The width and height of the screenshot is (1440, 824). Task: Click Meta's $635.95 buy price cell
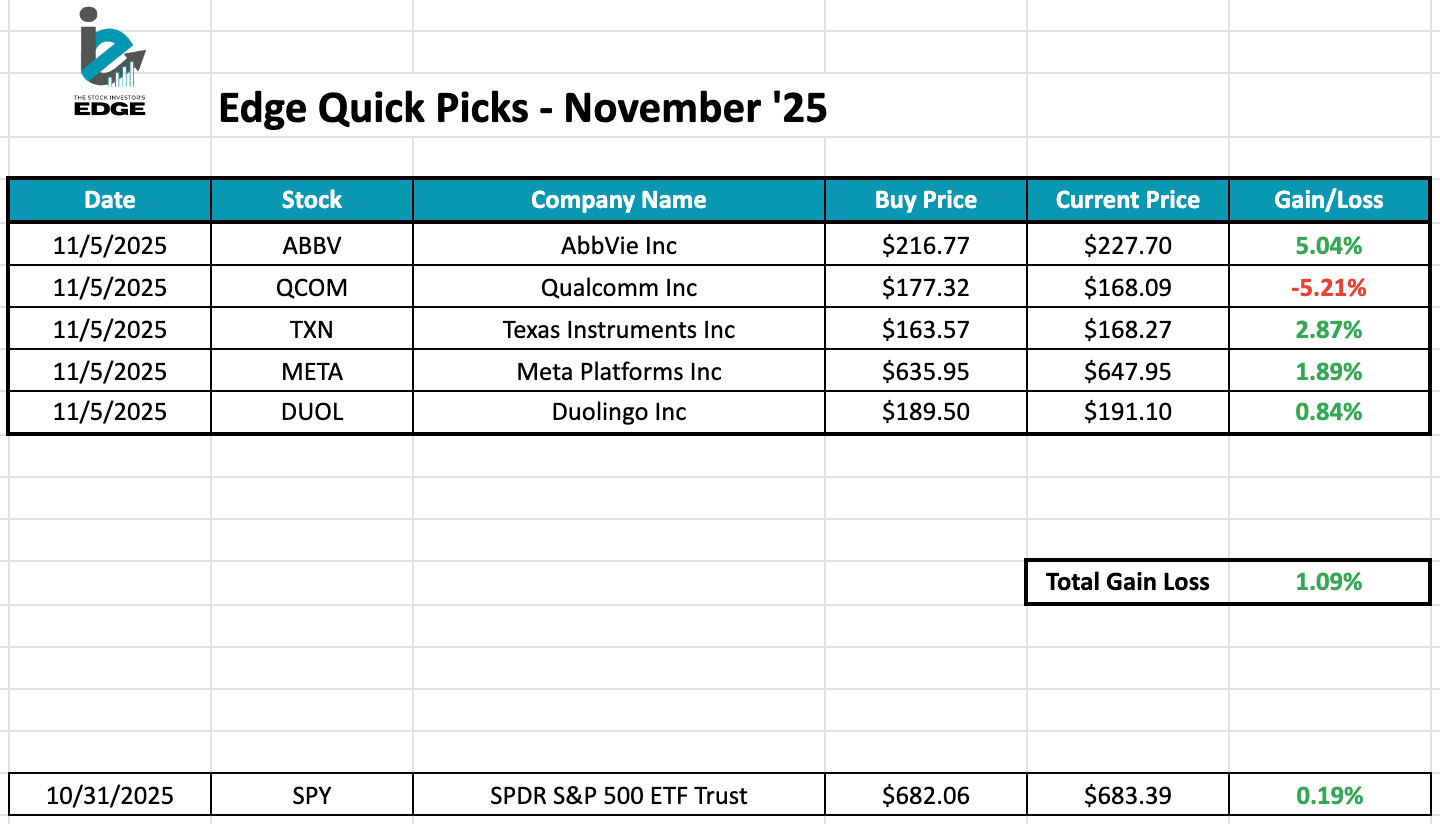point(925,372)
